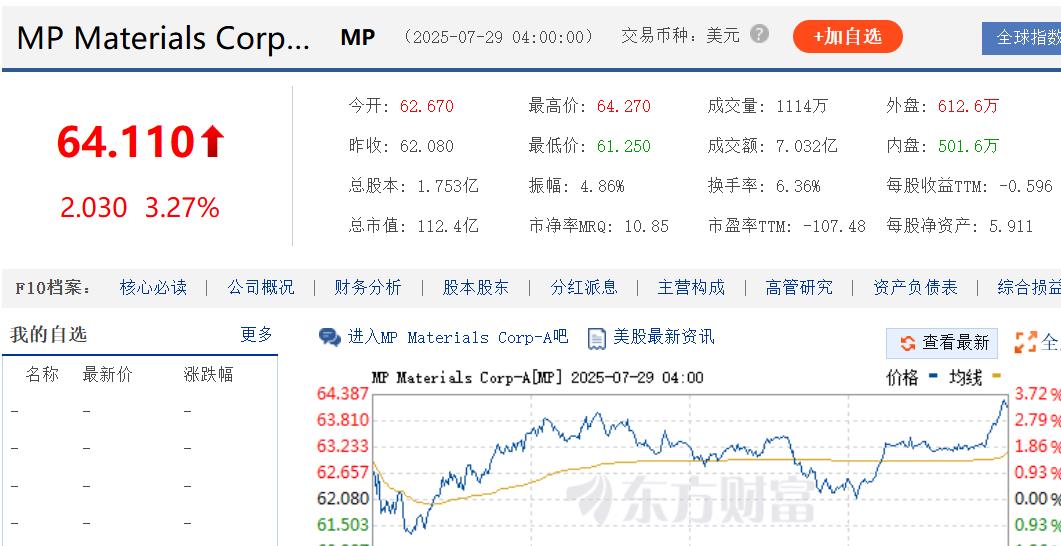Click the y-axis label 62.080
Image resolution: width=1061 pixels, height=546 pixels.
click(x=342, y=499)
